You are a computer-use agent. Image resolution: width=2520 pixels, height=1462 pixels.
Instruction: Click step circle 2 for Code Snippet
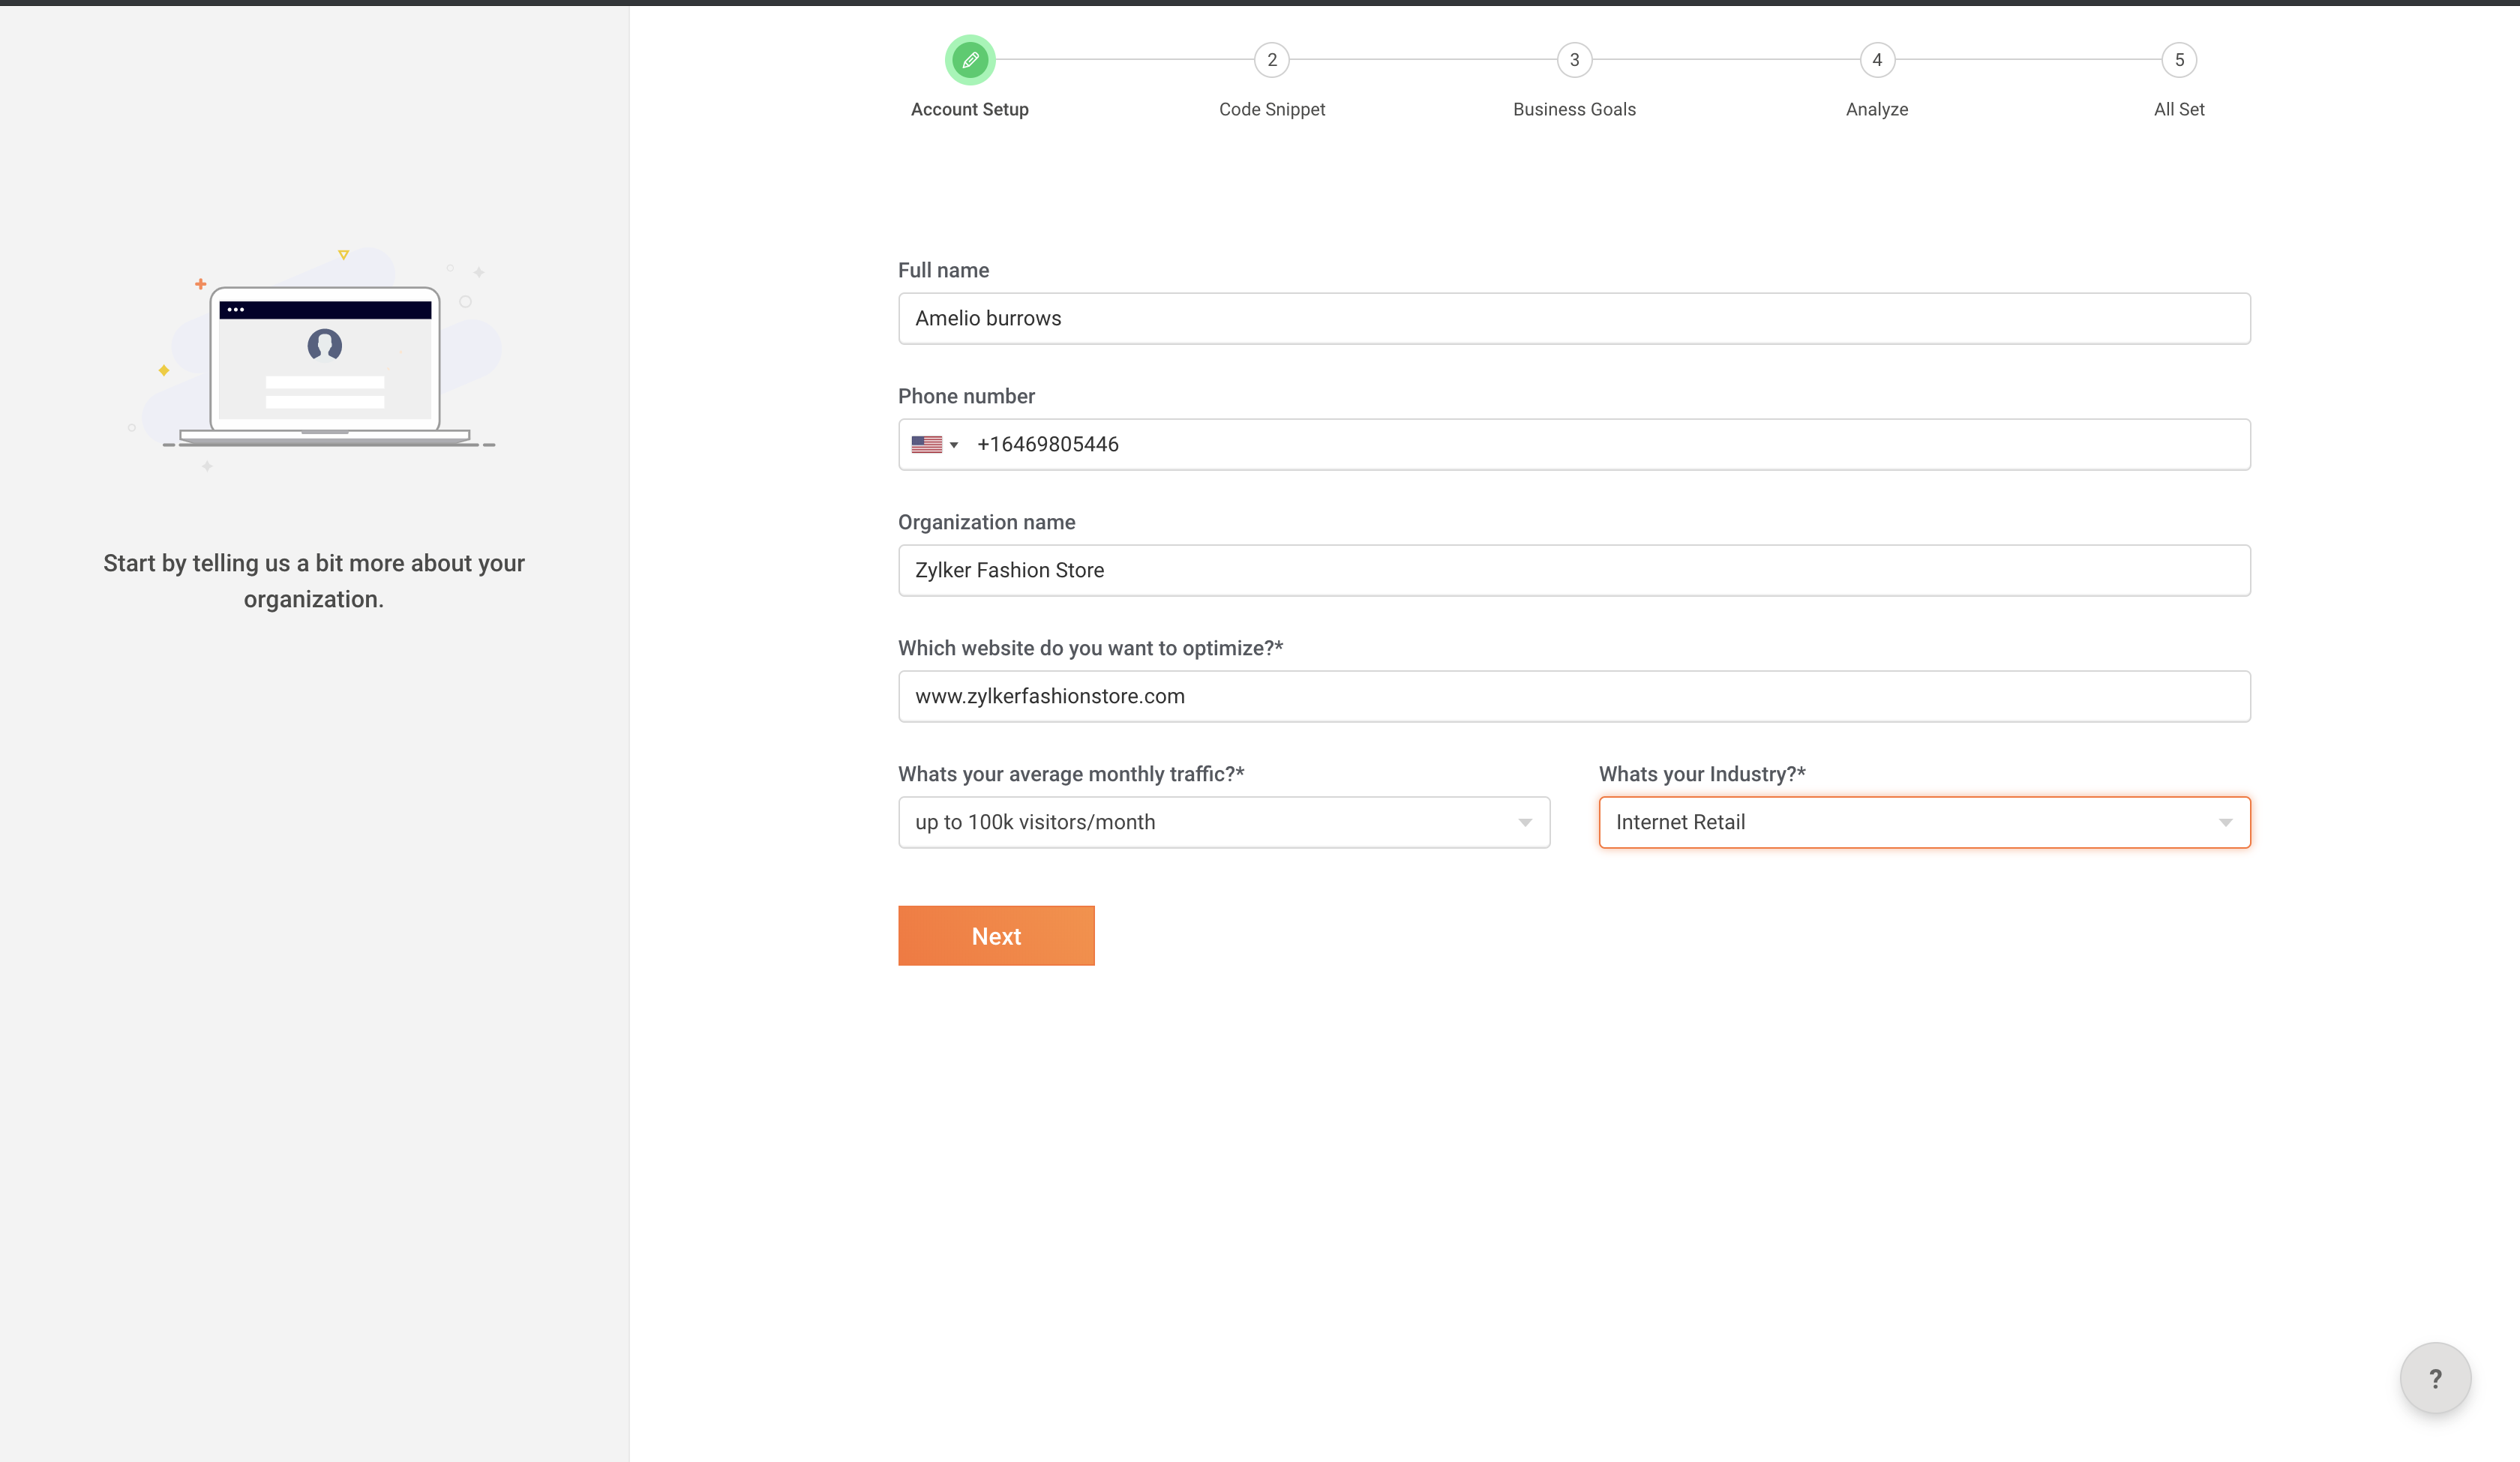[x=1271, y=59]
